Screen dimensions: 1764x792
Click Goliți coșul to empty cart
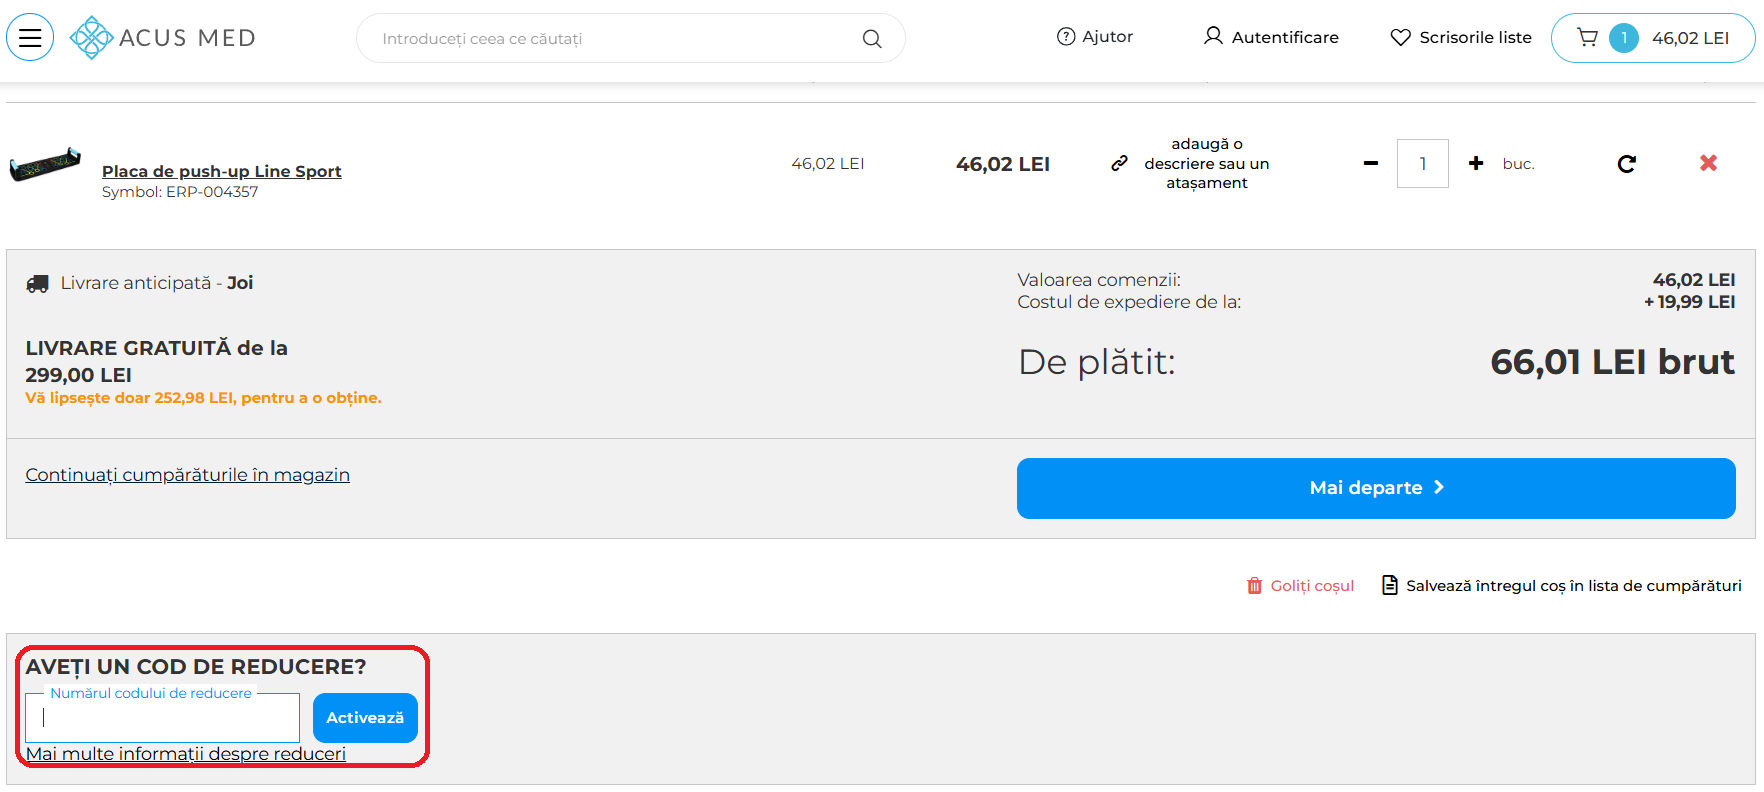pos(1301,585)
